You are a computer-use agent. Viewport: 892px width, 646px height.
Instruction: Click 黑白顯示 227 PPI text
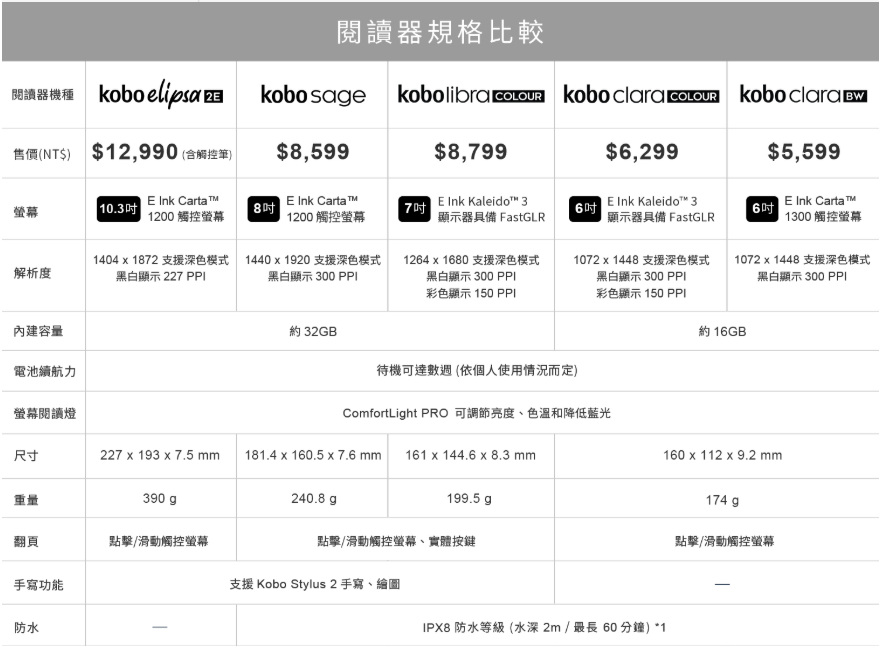(x=161, y=276)
